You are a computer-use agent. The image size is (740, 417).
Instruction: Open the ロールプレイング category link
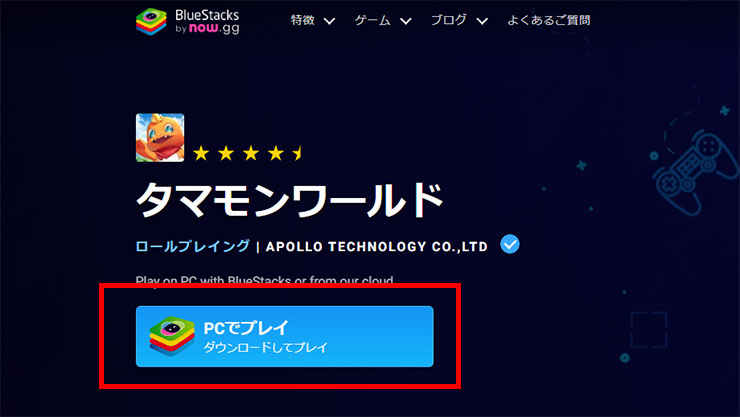point(193,246)
